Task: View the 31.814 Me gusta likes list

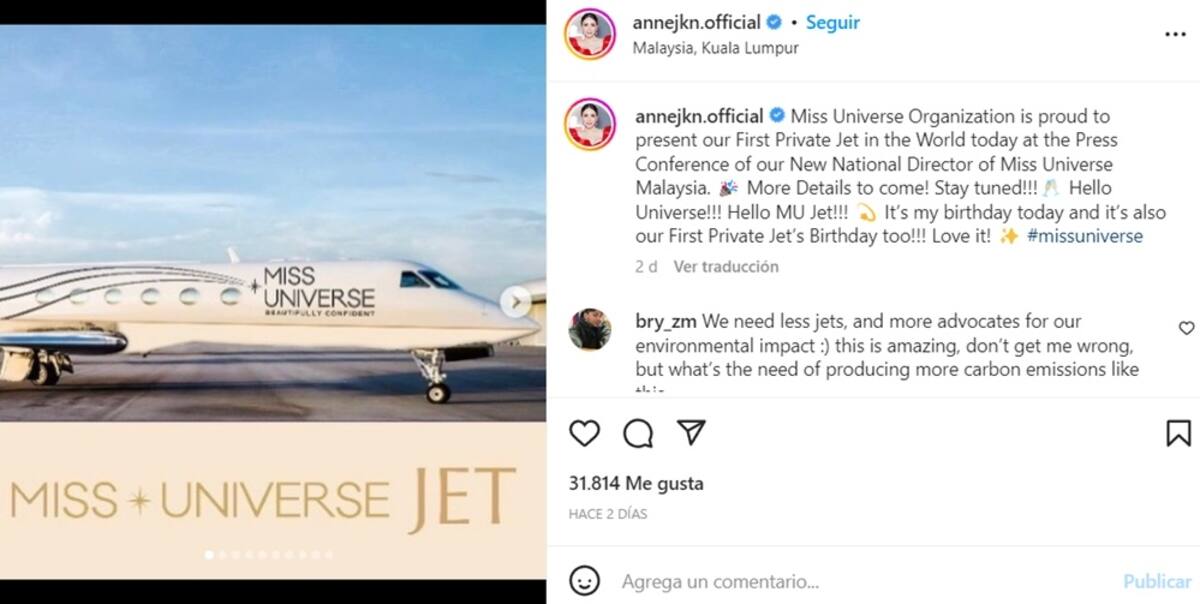Action: pyautogui.click(x=636, y=483)
